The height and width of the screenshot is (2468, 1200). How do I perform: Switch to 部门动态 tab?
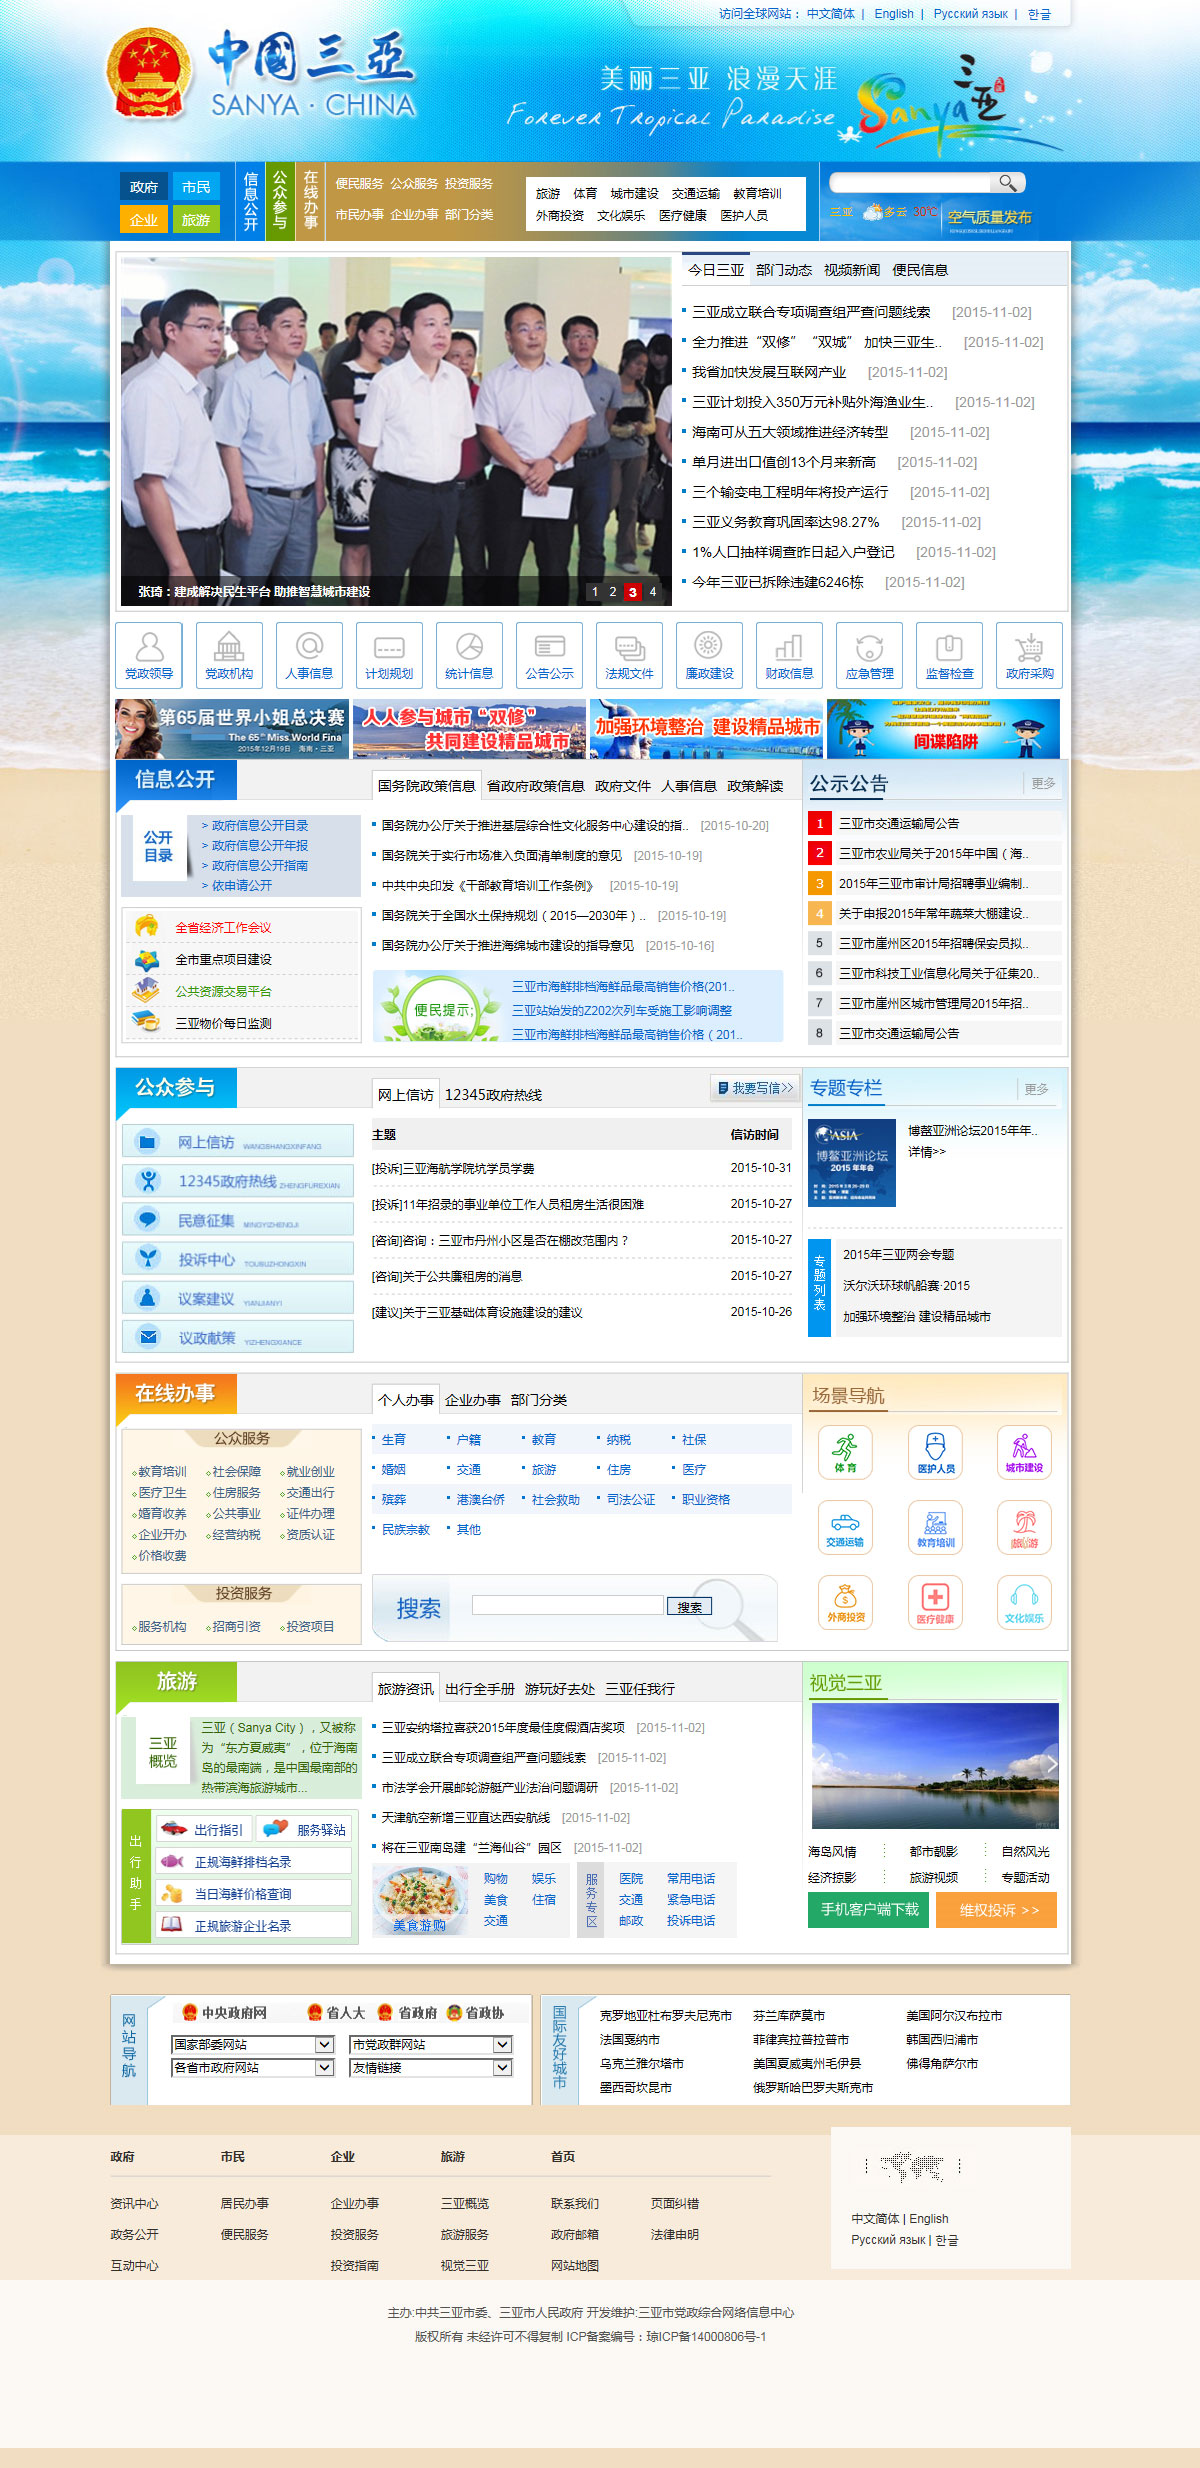pos(784,270)
